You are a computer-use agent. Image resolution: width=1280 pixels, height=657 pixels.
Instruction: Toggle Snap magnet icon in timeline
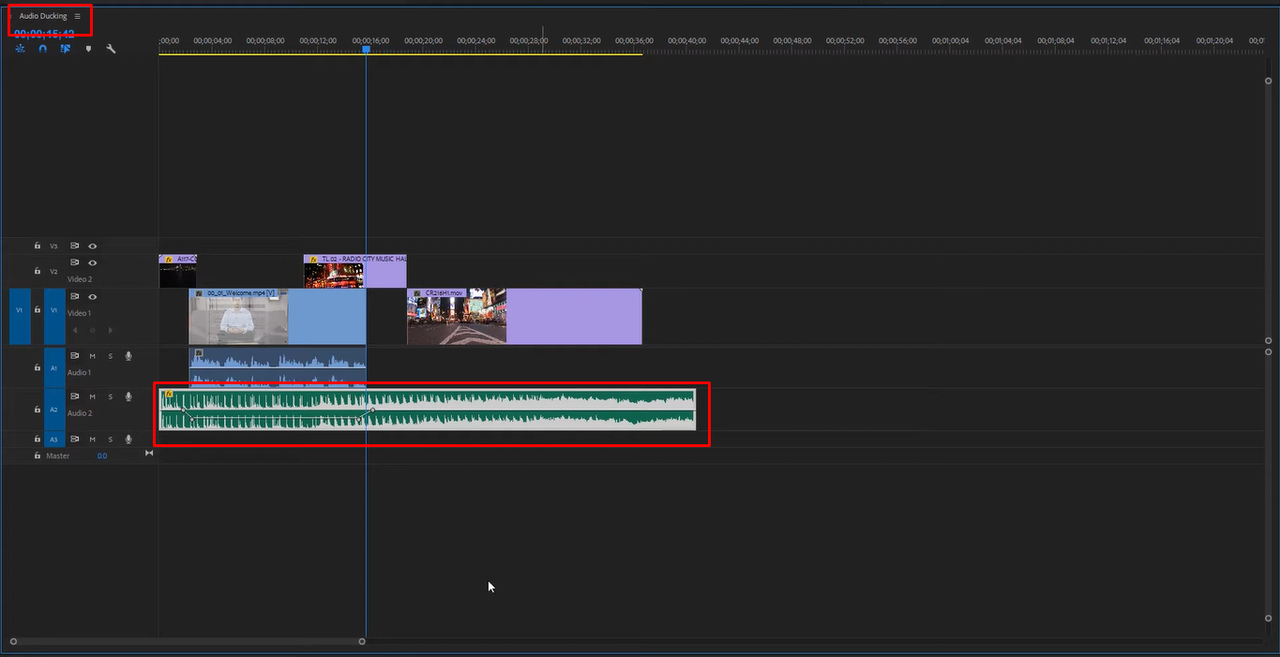click(x=43, y=48)
